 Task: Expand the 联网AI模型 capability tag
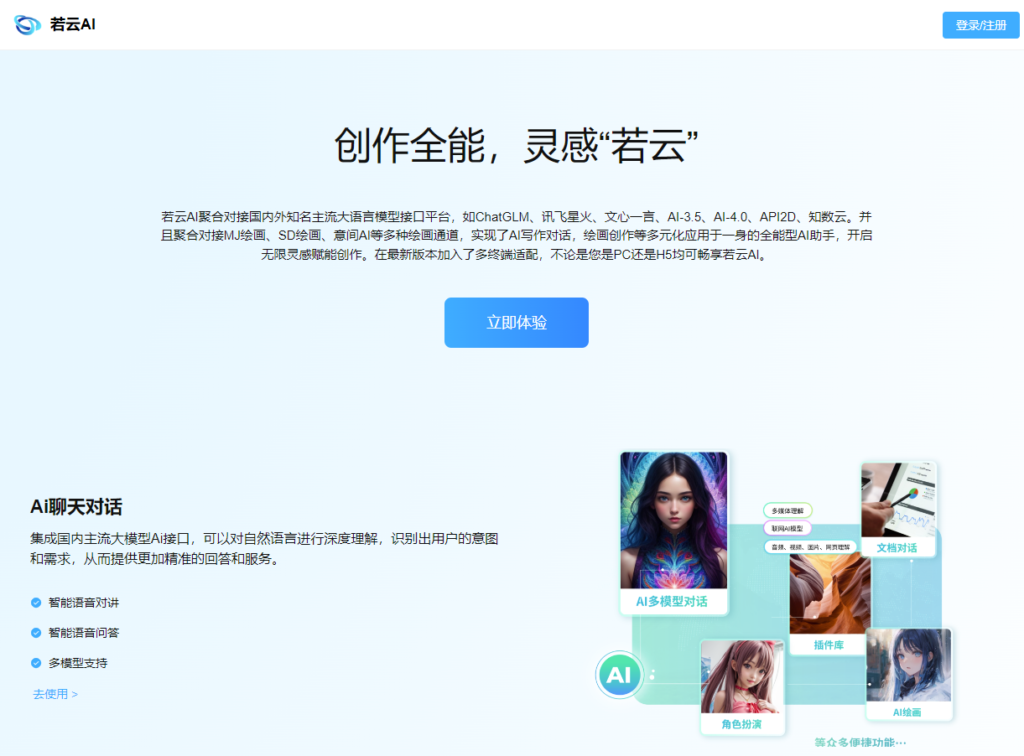tap(790, 528)
